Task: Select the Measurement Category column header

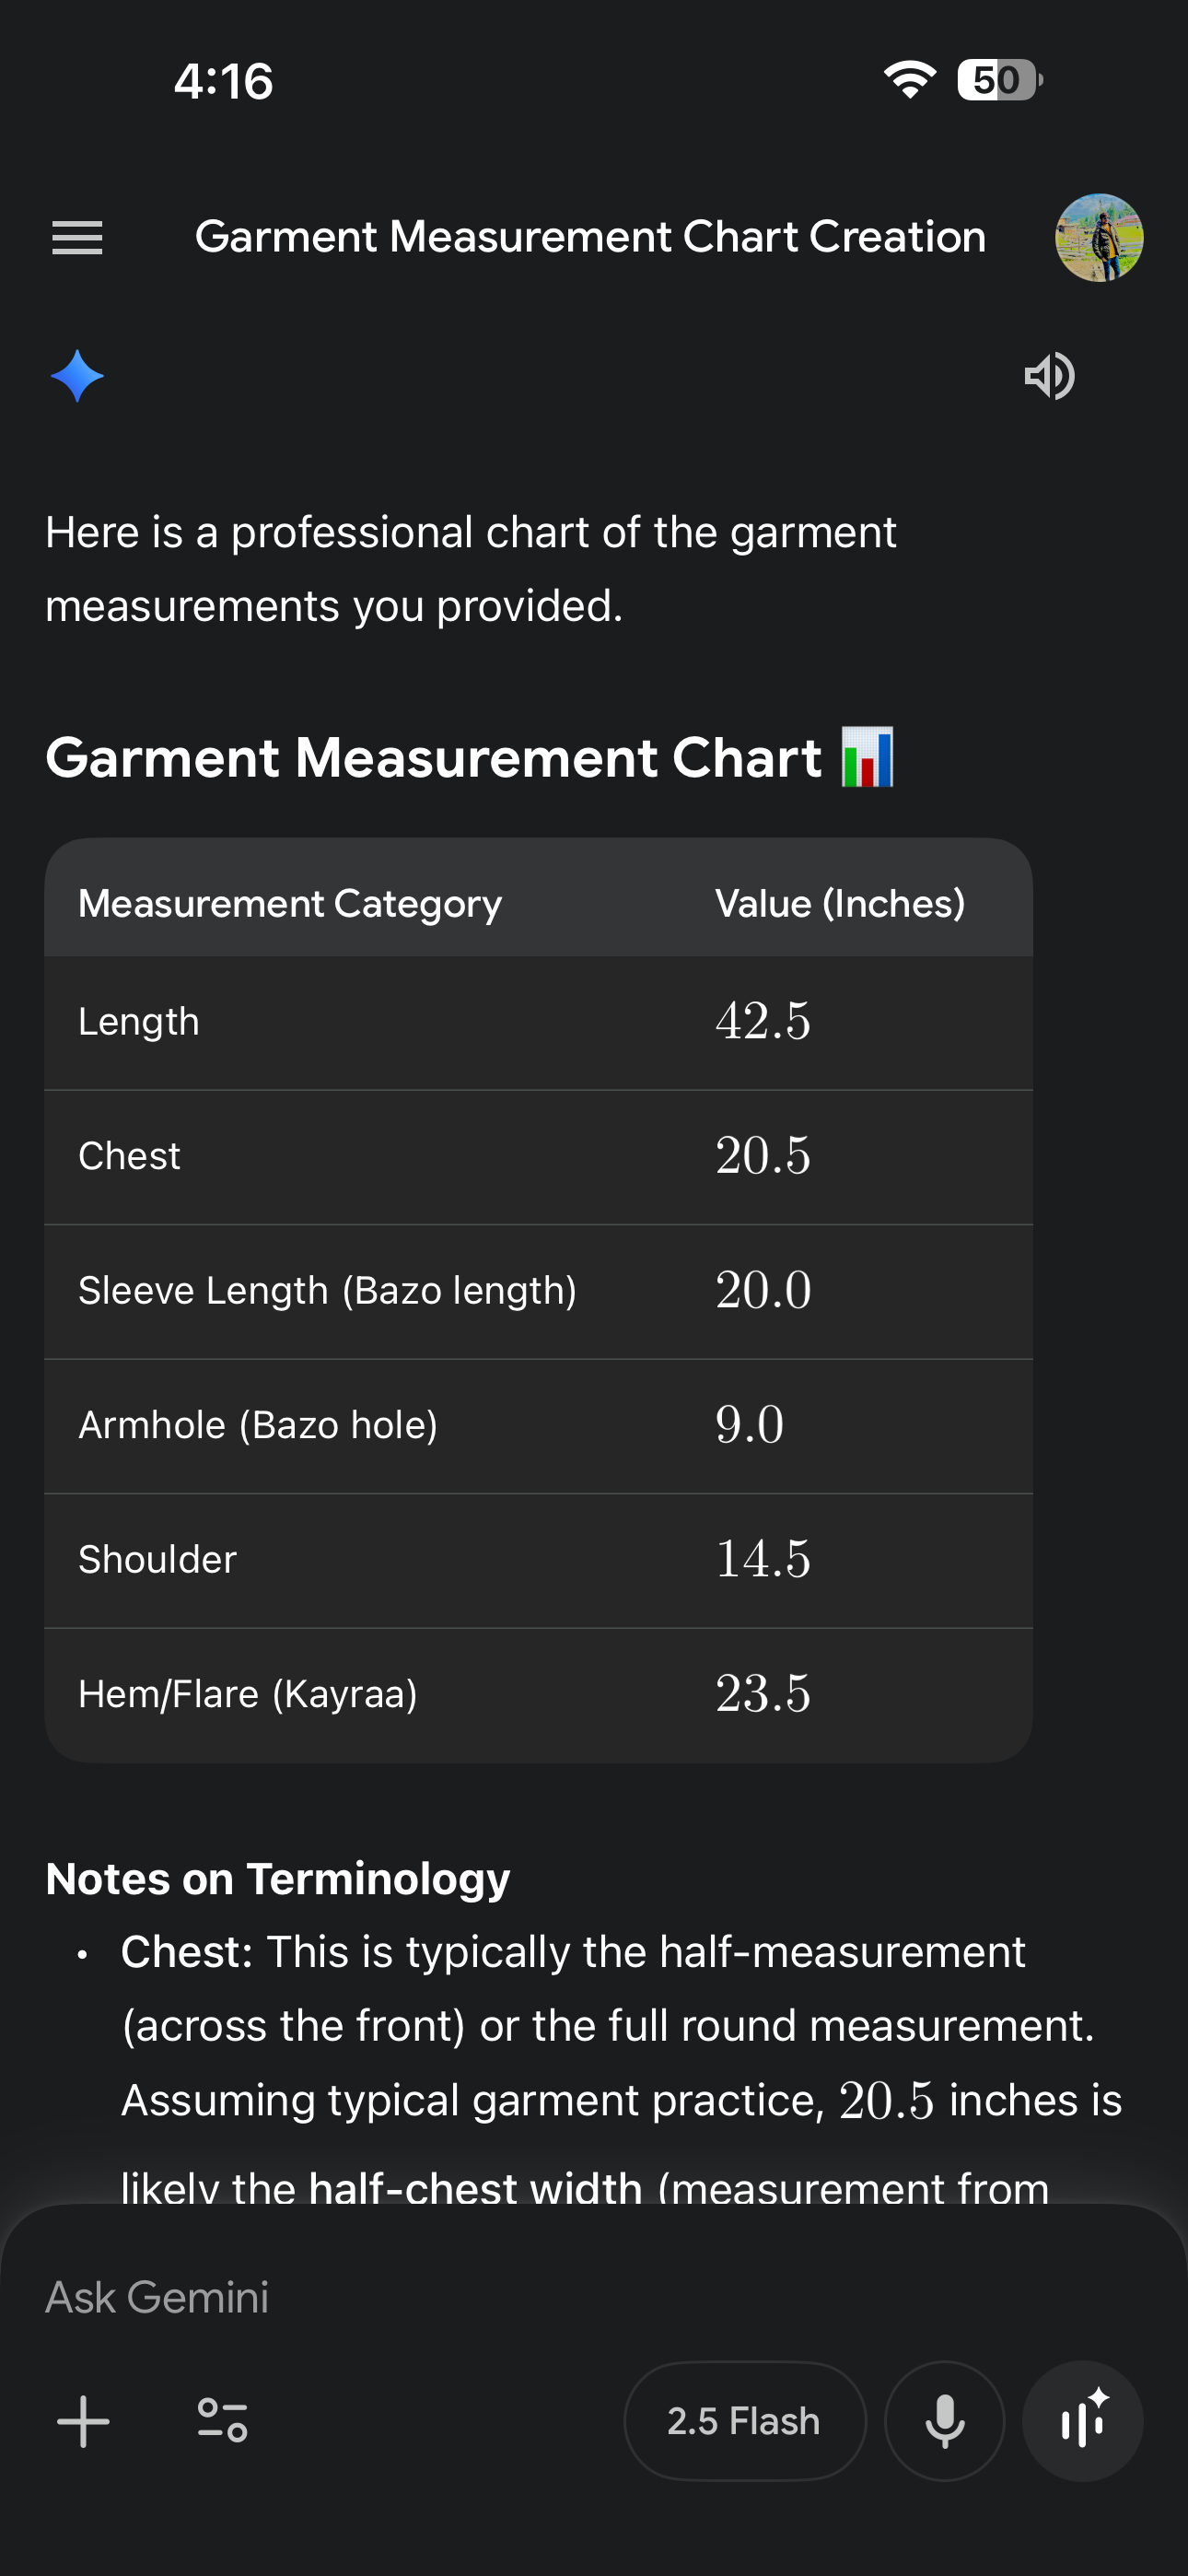Action: coord(290,904)
